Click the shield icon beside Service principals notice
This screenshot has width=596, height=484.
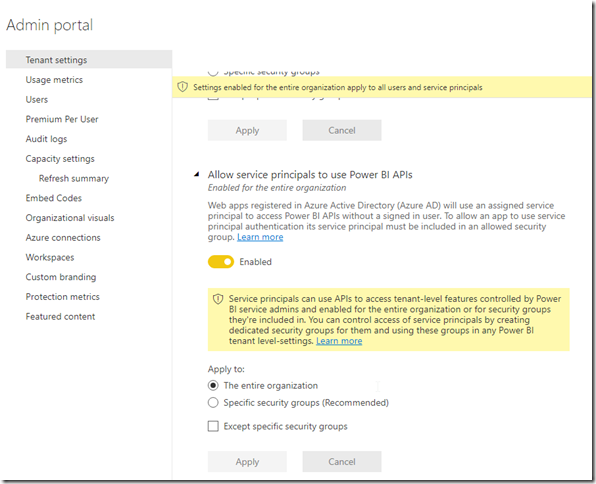click(218, 299)
